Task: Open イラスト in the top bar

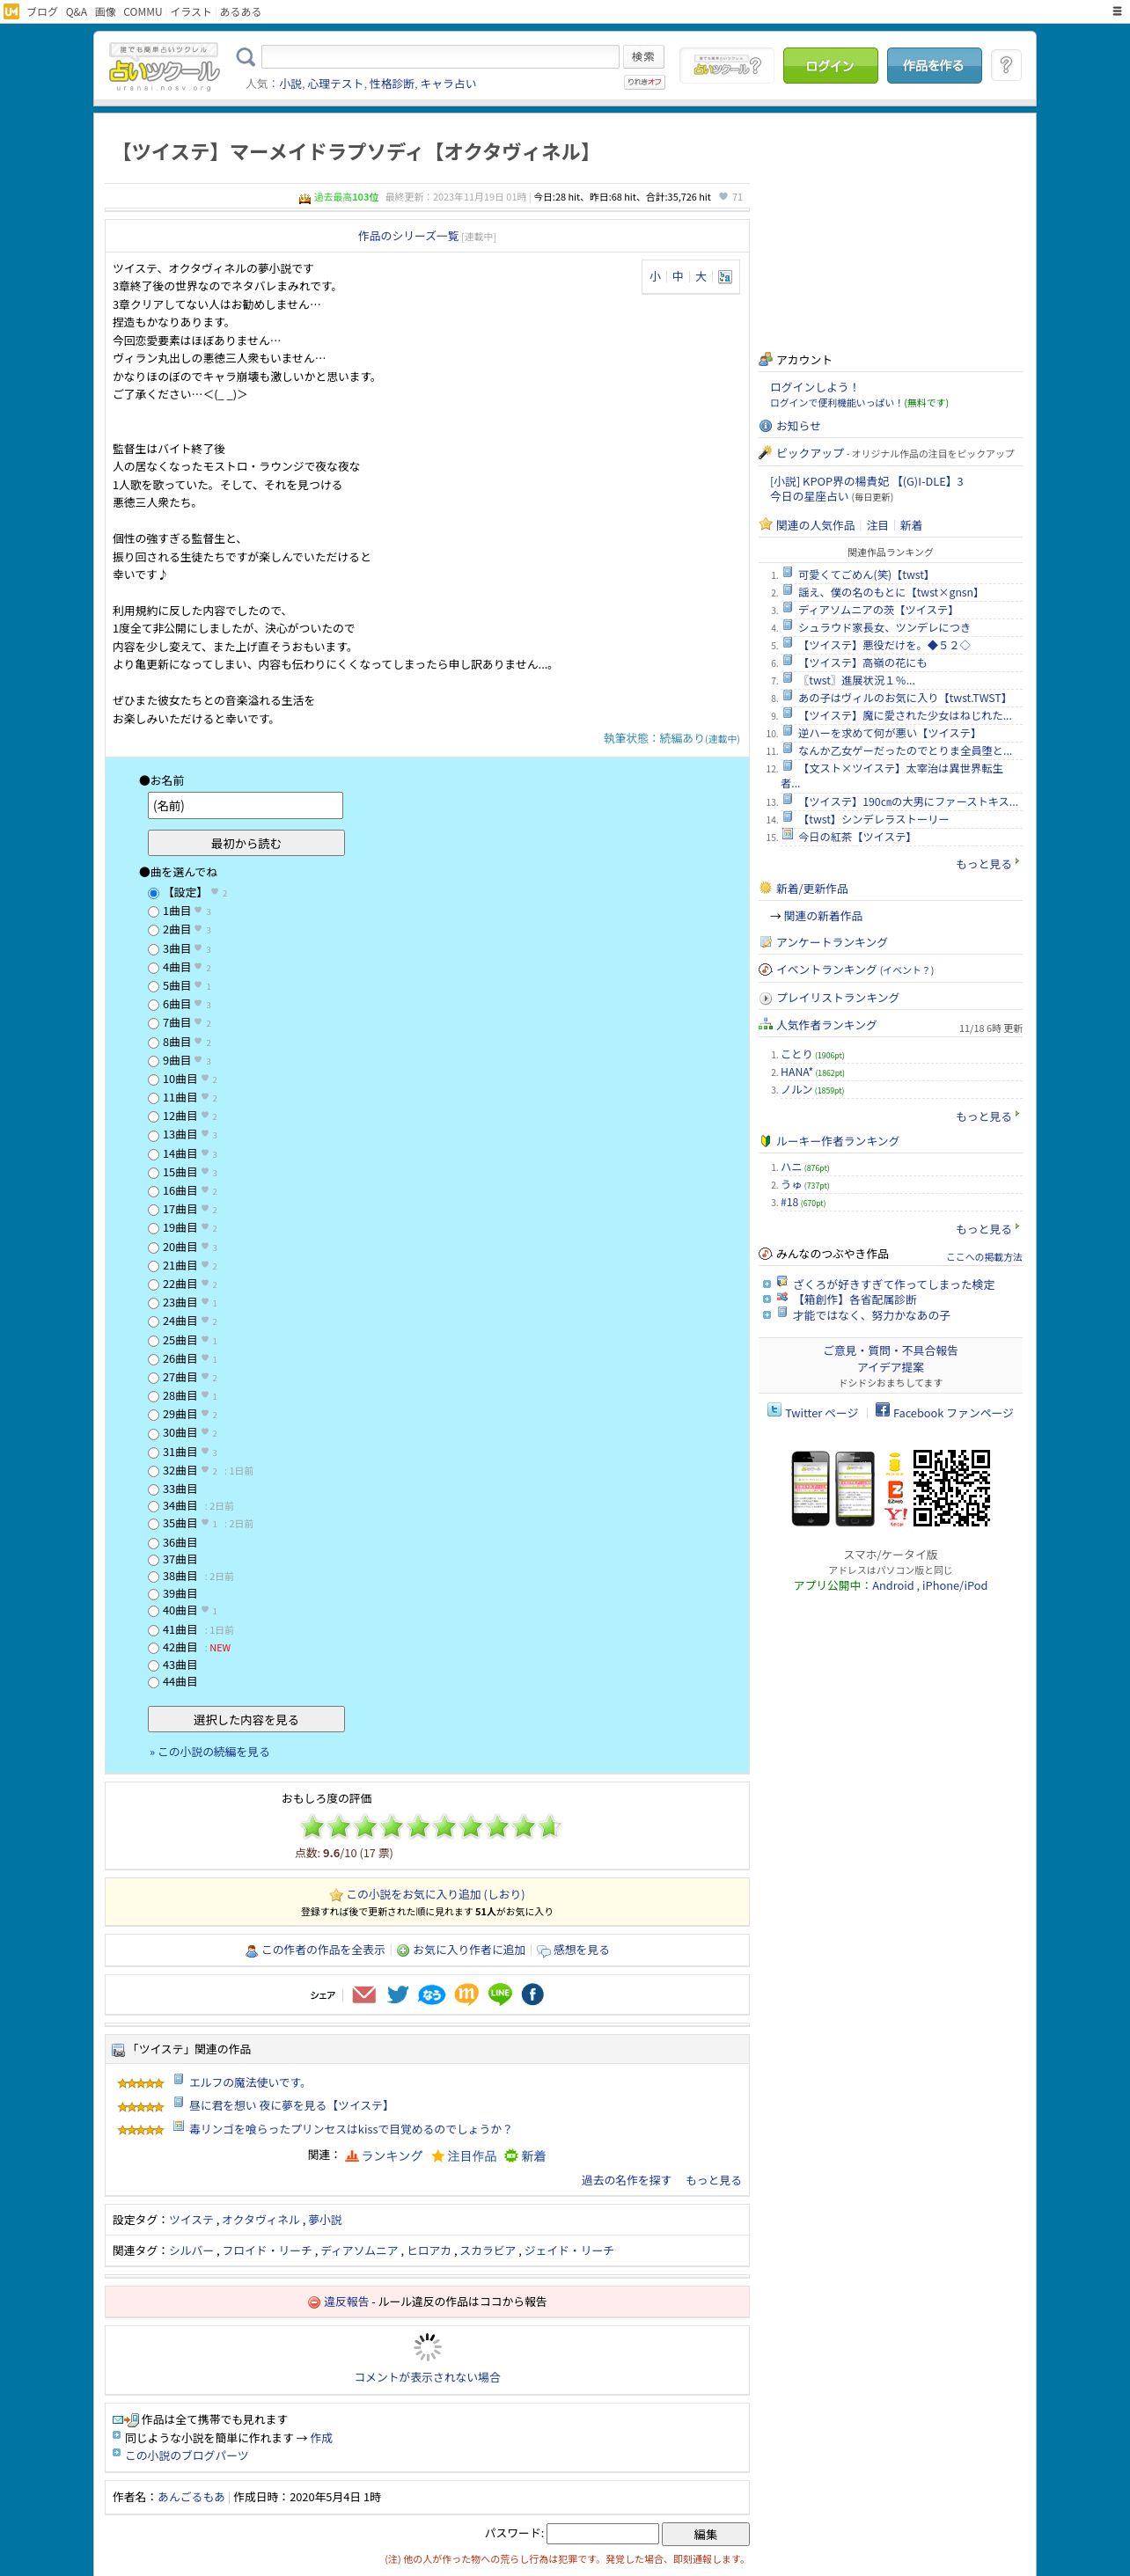Action: (x=191, y=12)
